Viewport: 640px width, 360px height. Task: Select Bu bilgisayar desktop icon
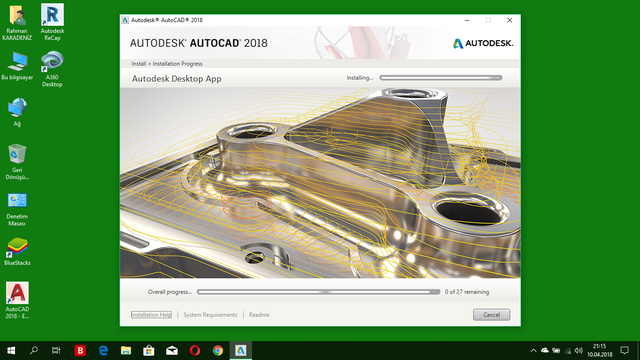pos(17,66)
